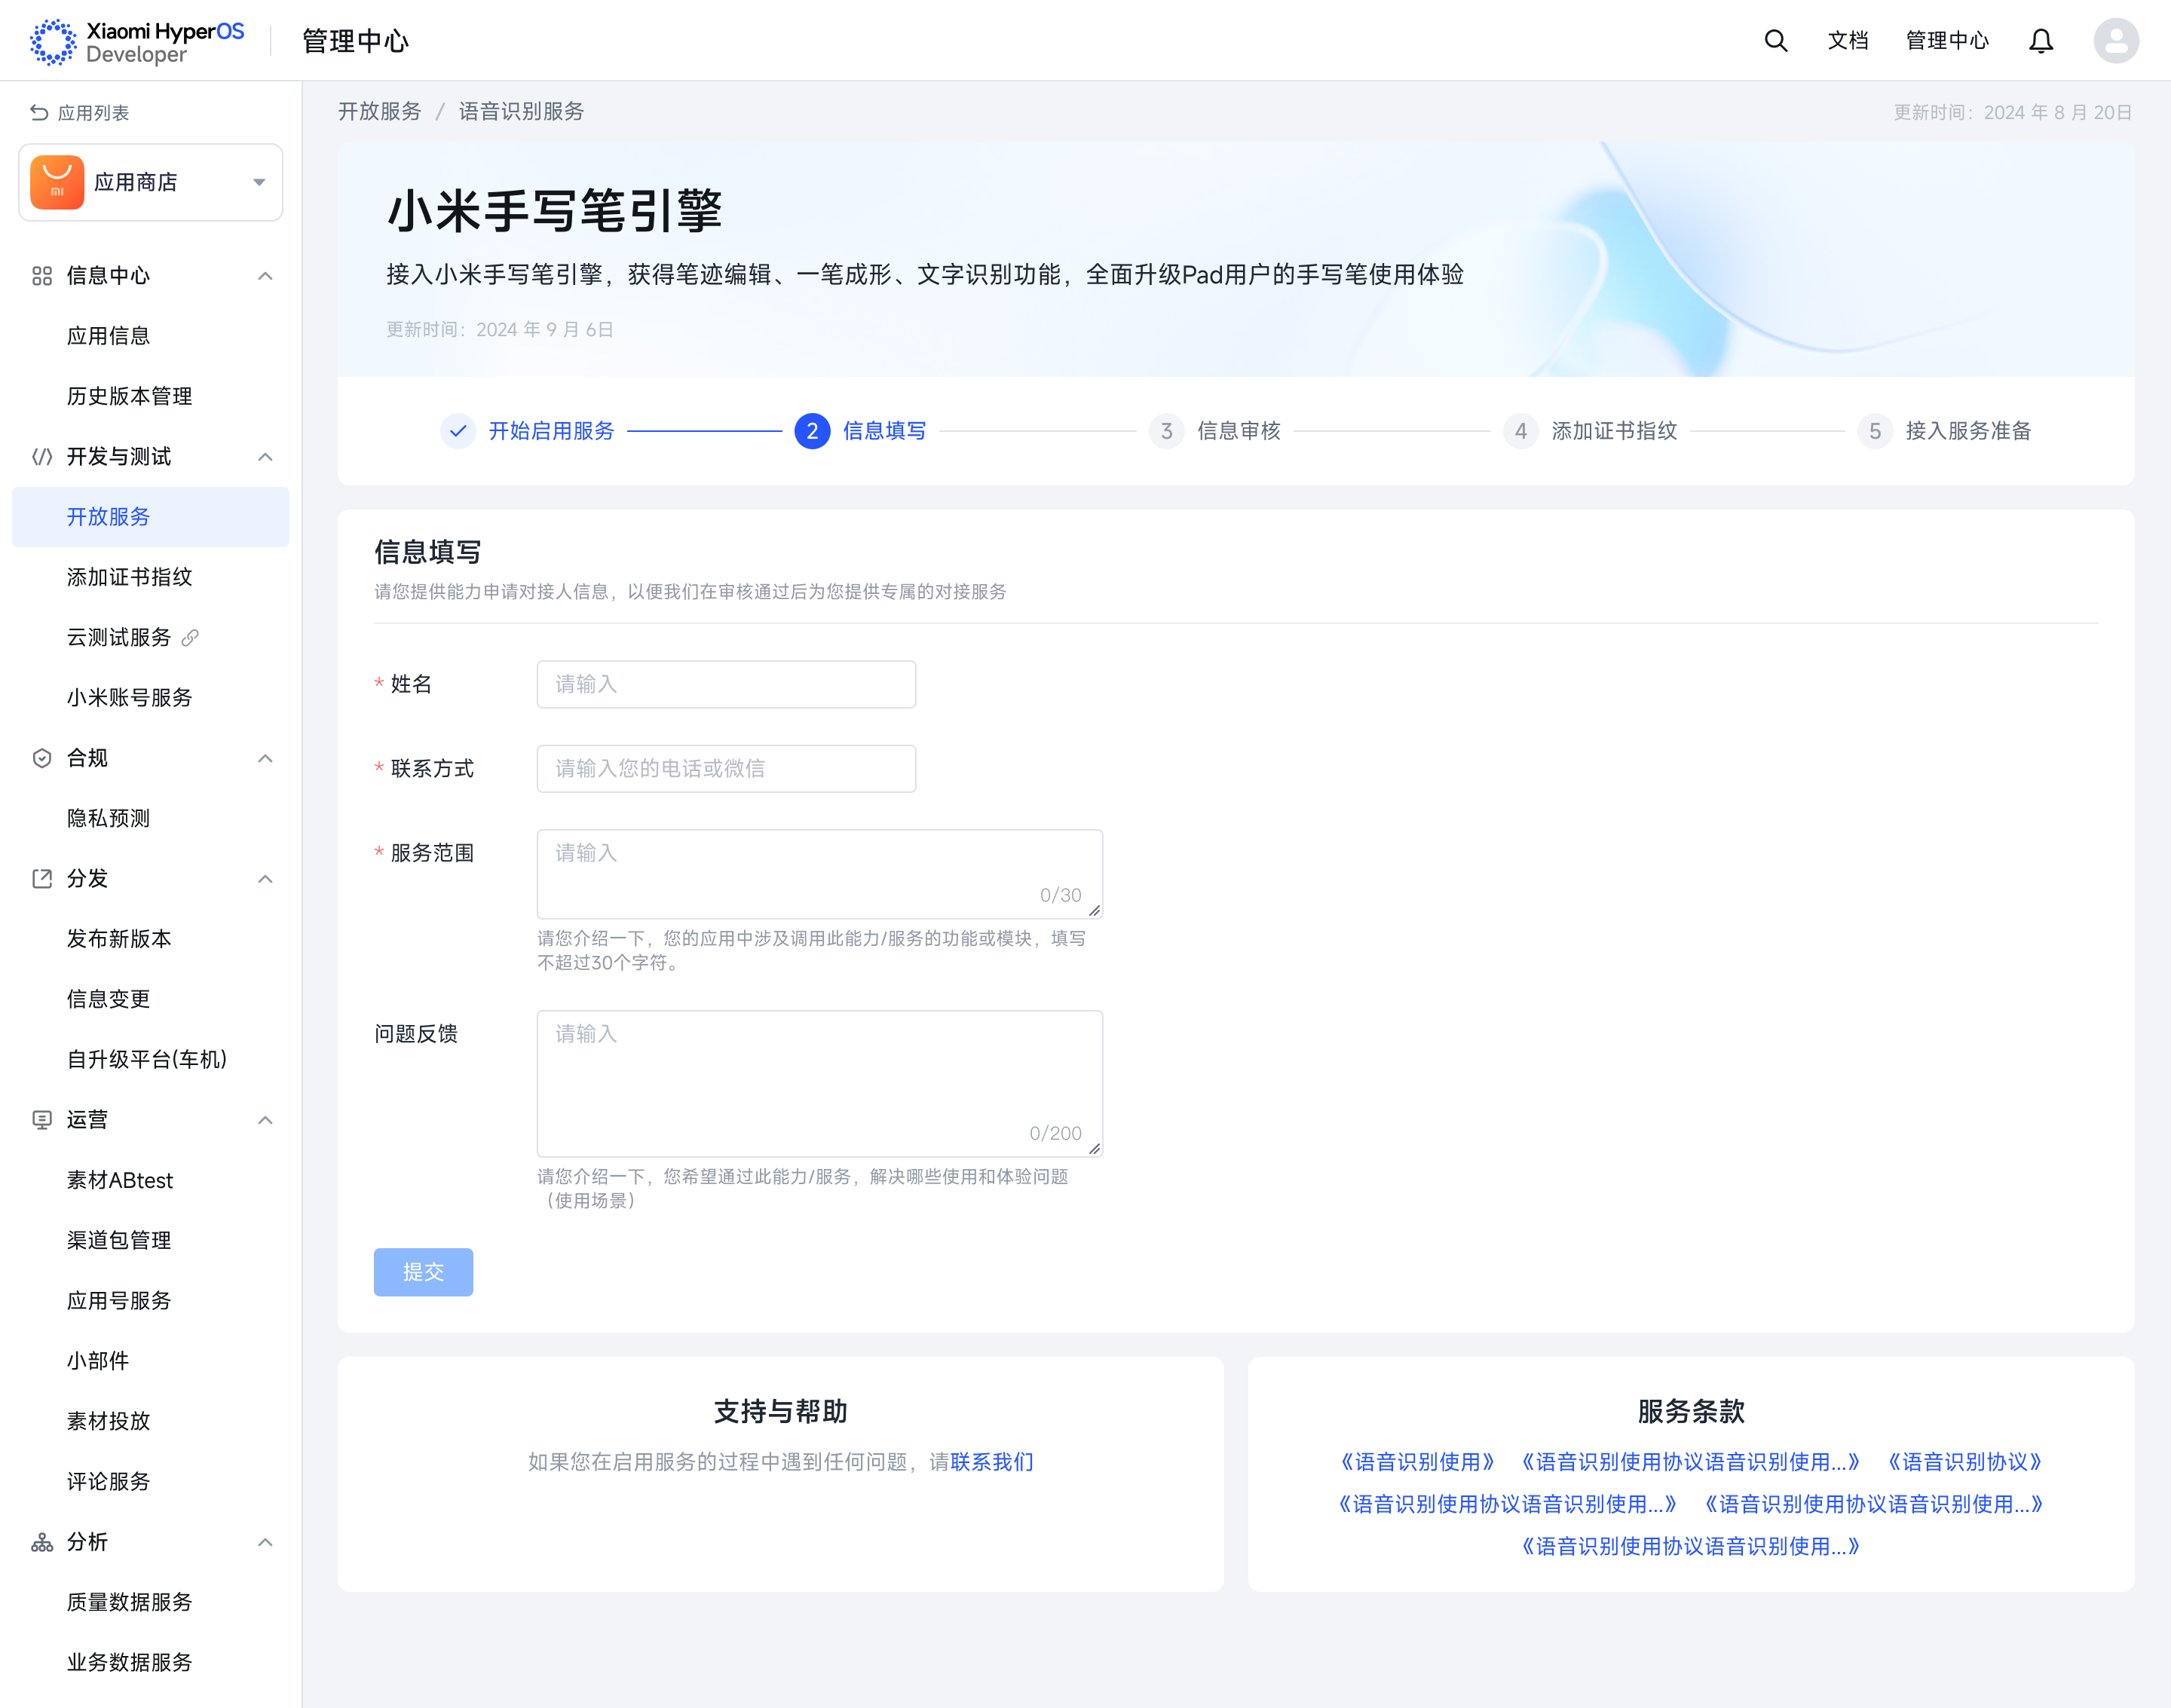Click the step 4 circle 添加证书指纹

[x=1520, y=431]
